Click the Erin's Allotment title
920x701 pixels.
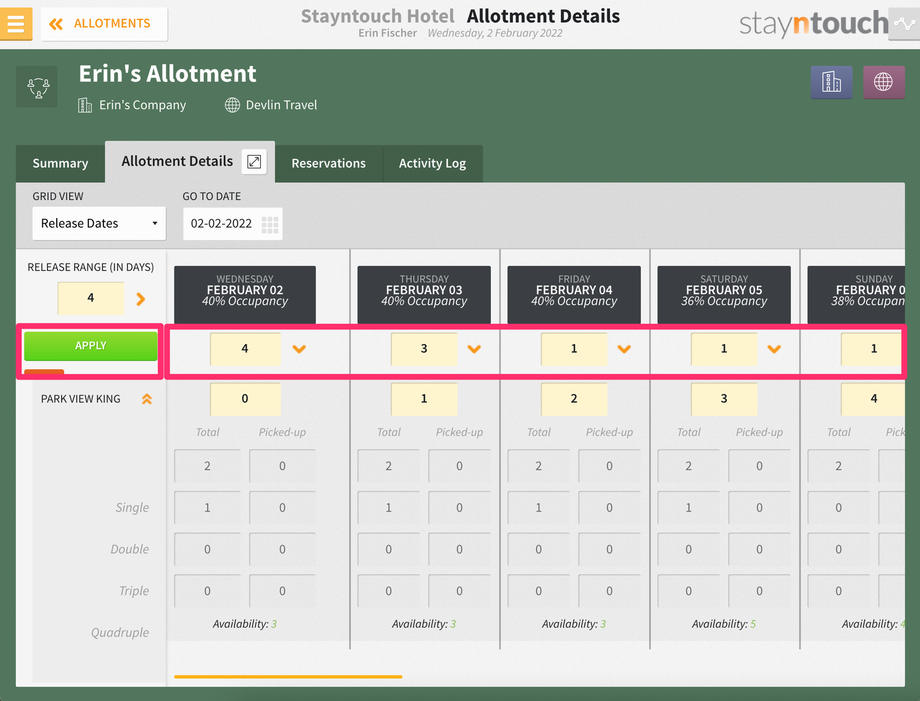pos(167,74)
